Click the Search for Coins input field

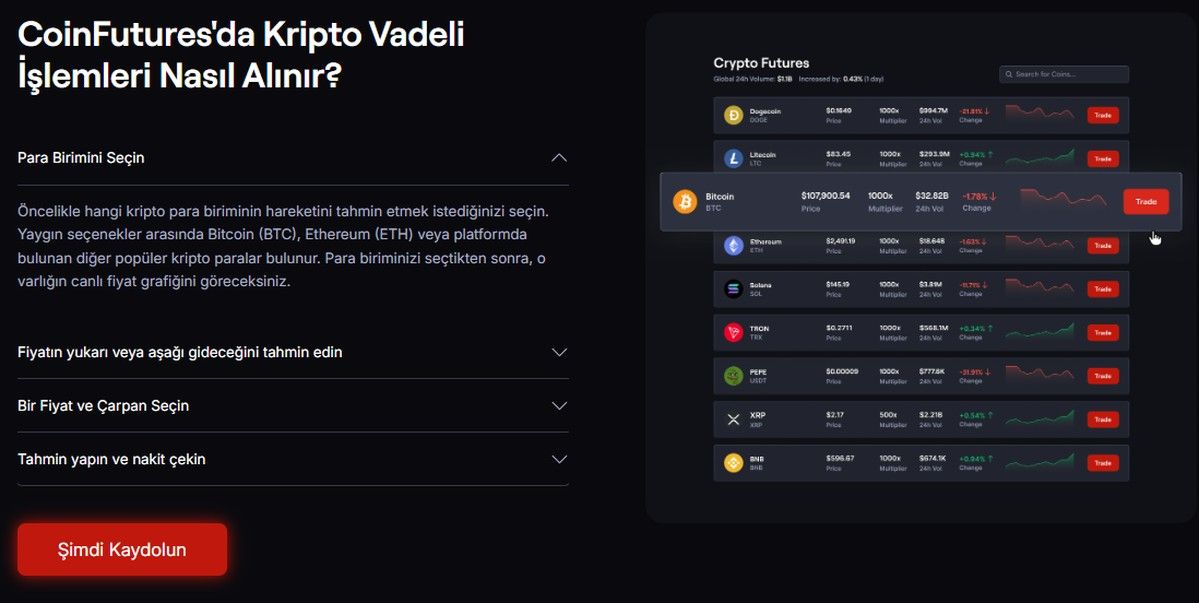point(1063,74)
